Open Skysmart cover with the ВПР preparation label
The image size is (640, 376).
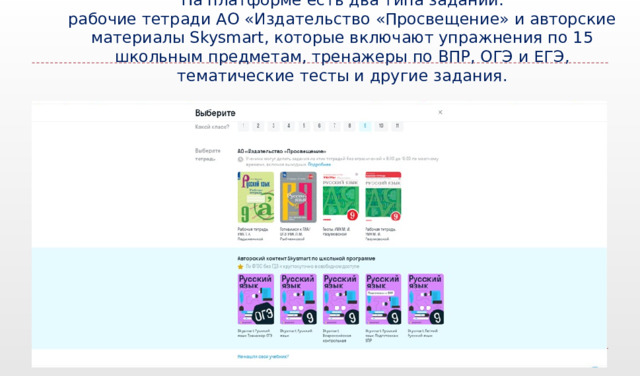coord(383,299)
